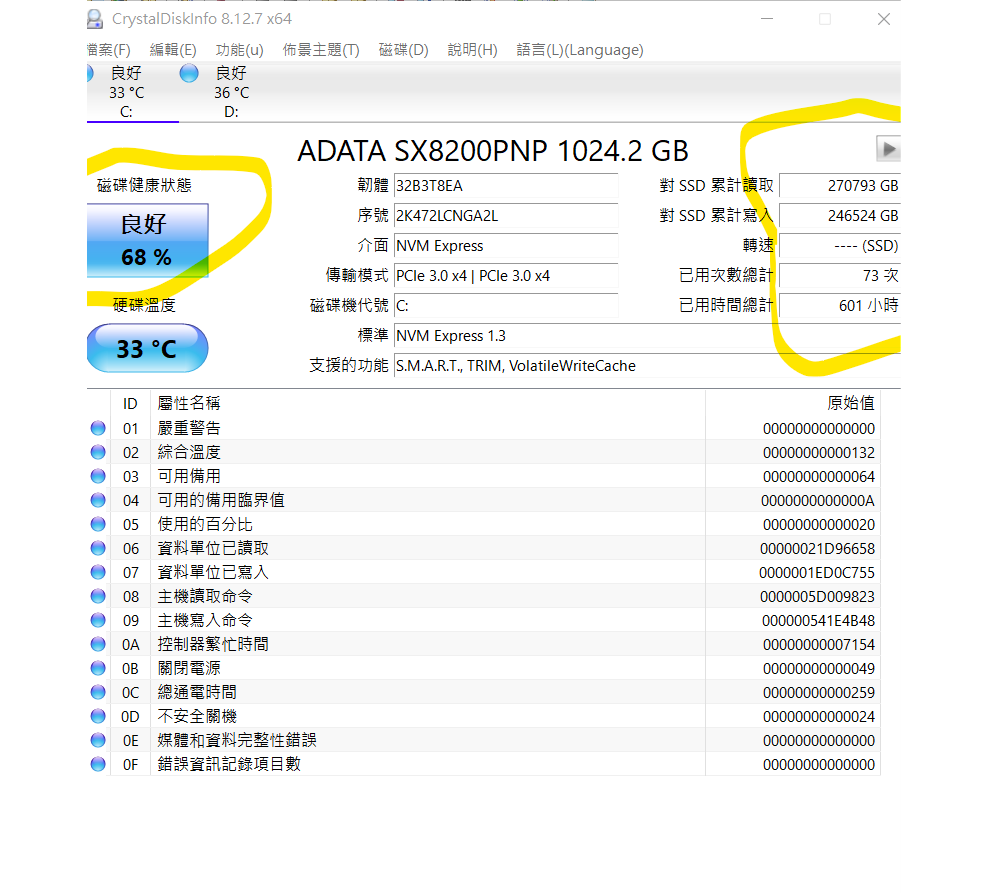Click the 良好 68 % health status button
This screenshot has height=893, width=997.
147,240
